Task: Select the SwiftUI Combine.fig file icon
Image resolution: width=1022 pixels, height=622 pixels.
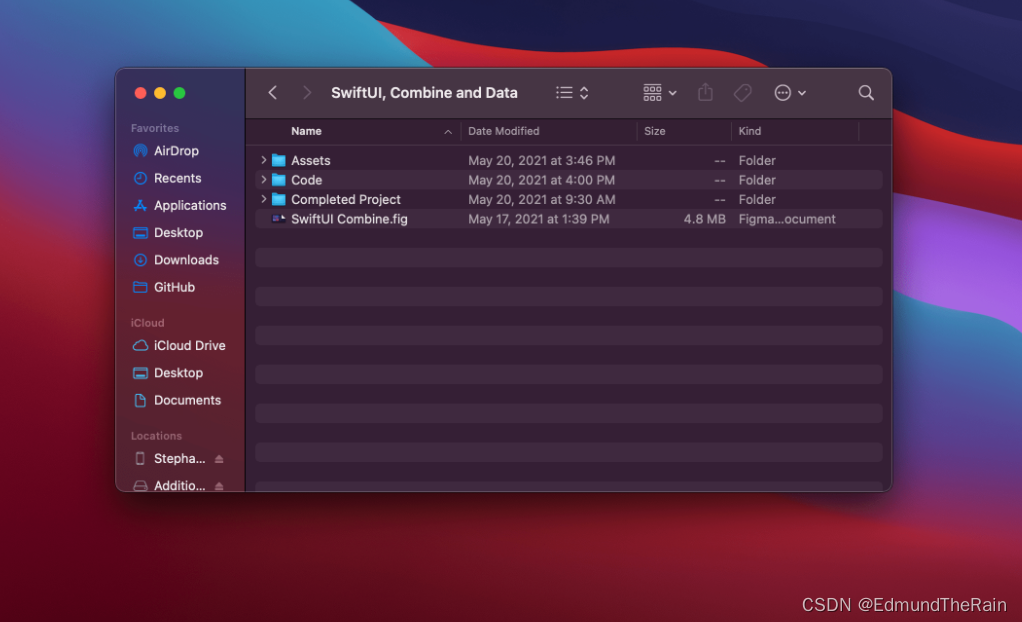Action: tap(279, 219)
